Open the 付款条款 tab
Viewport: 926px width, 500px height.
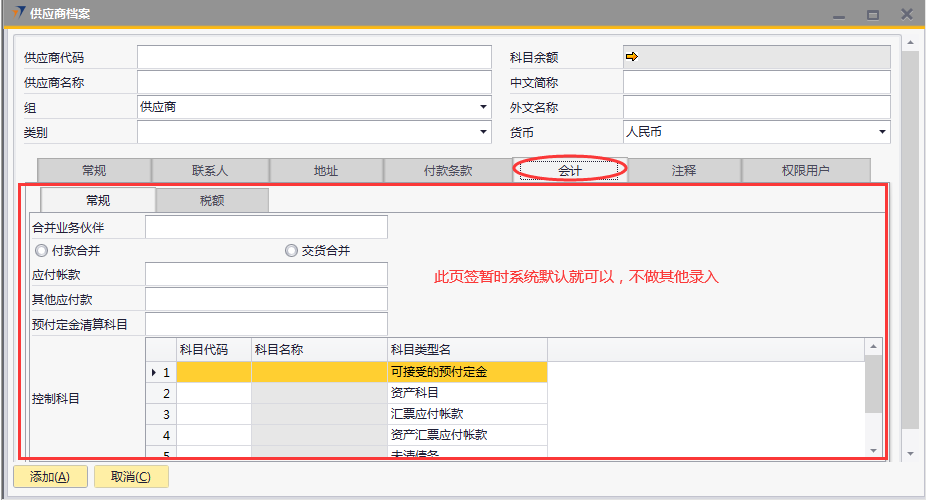[447, 171]
